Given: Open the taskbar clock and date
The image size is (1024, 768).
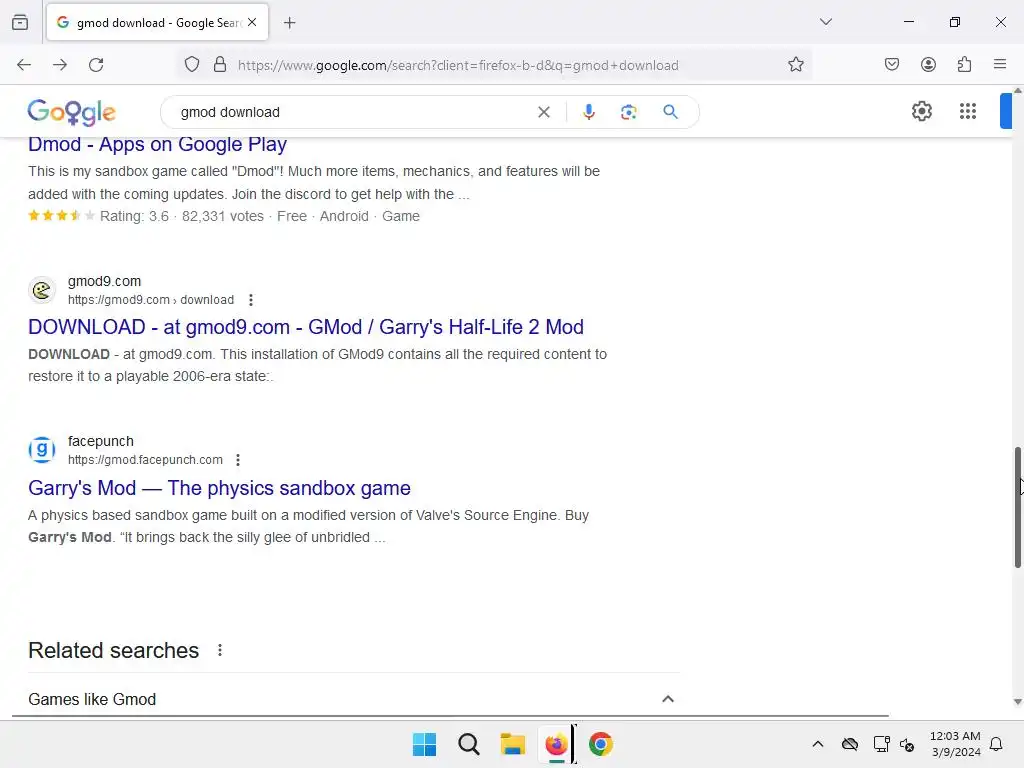Looking at the screenshot, I should pyautogui.click(x=955, y=744).
